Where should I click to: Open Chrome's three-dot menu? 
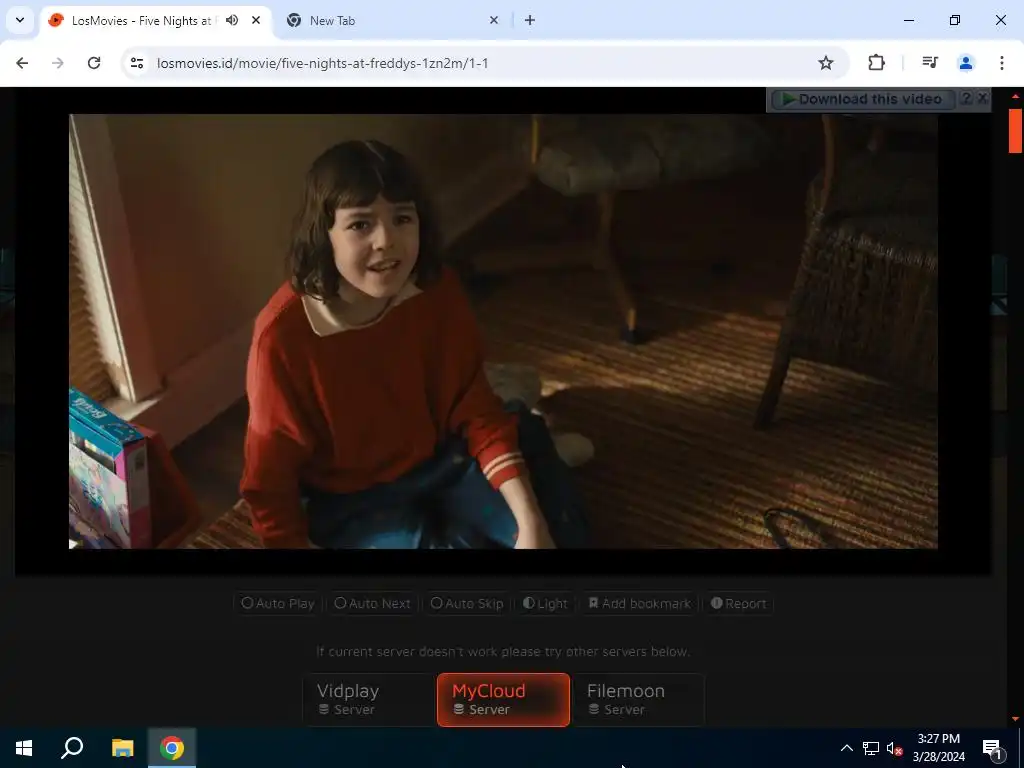click(x=1002, y=63)
